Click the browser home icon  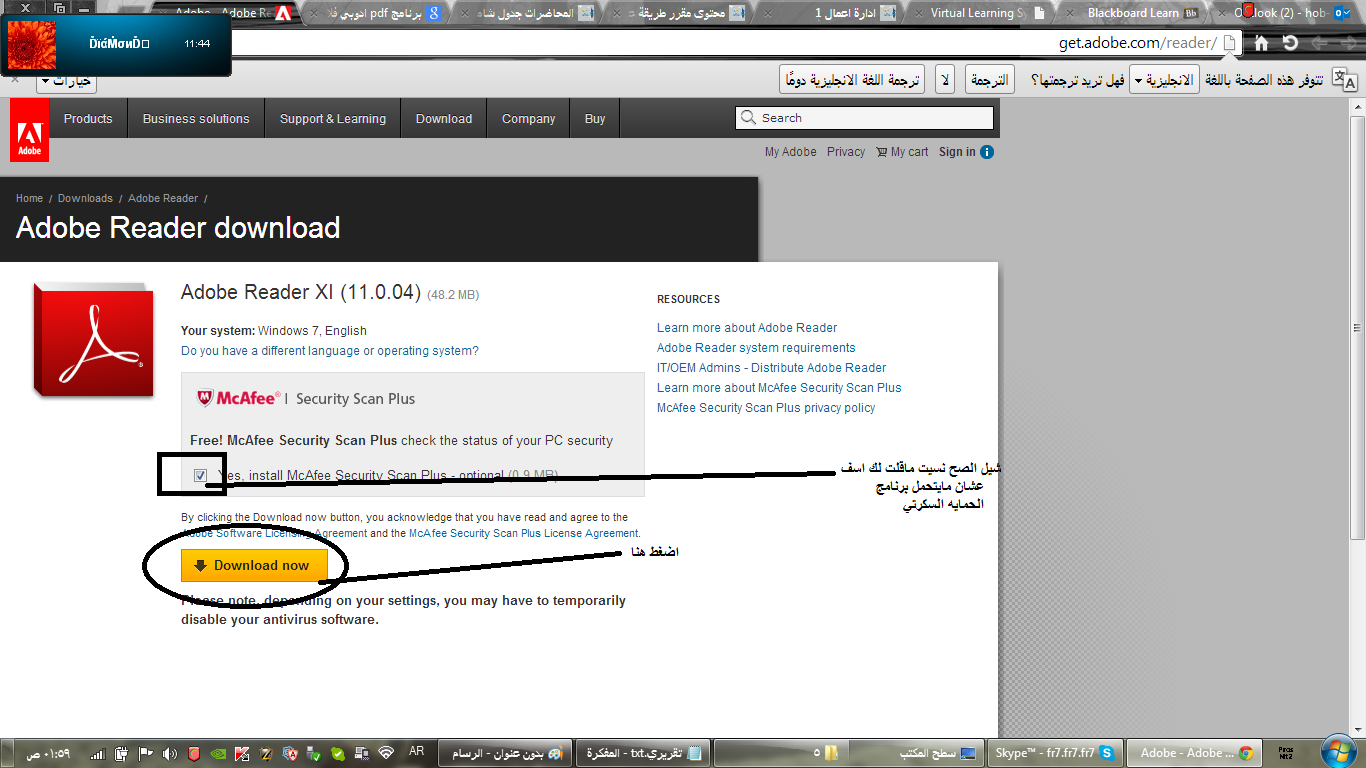click(x=1262, y=43)
